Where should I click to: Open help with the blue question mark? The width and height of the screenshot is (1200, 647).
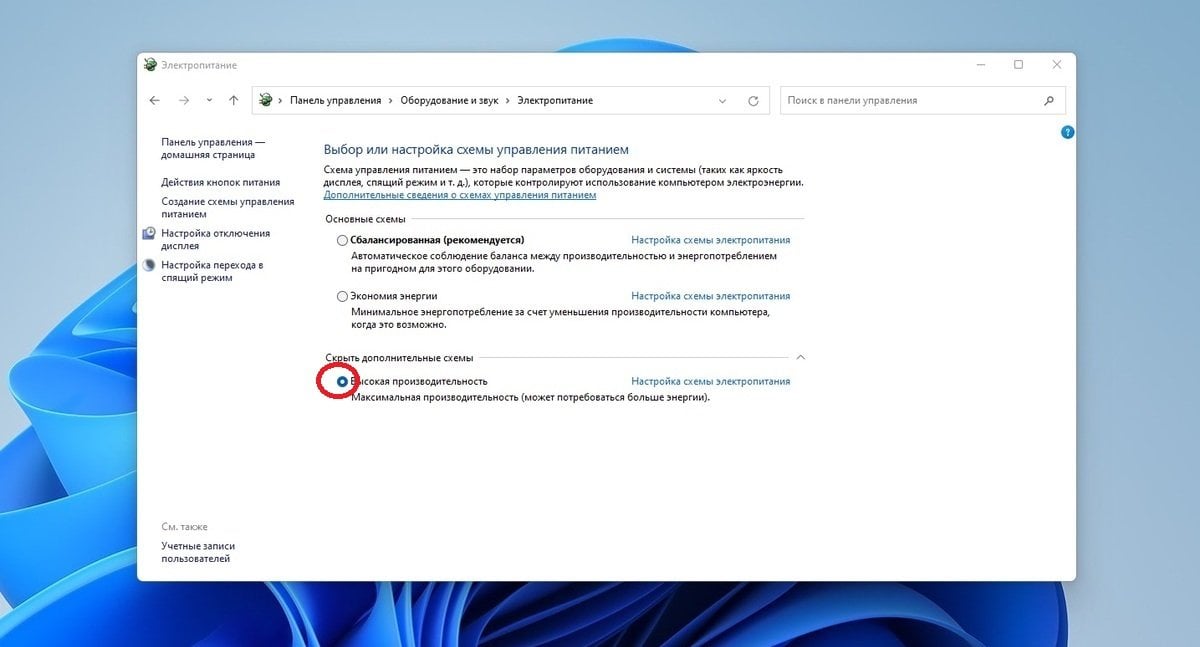tap(1067, 132)
